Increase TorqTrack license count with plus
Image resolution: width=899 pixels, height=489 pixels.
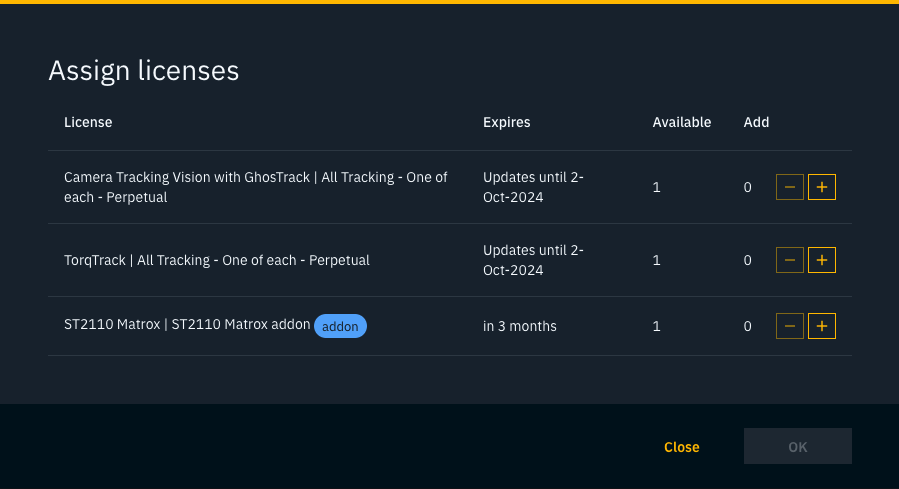[822, 260]
